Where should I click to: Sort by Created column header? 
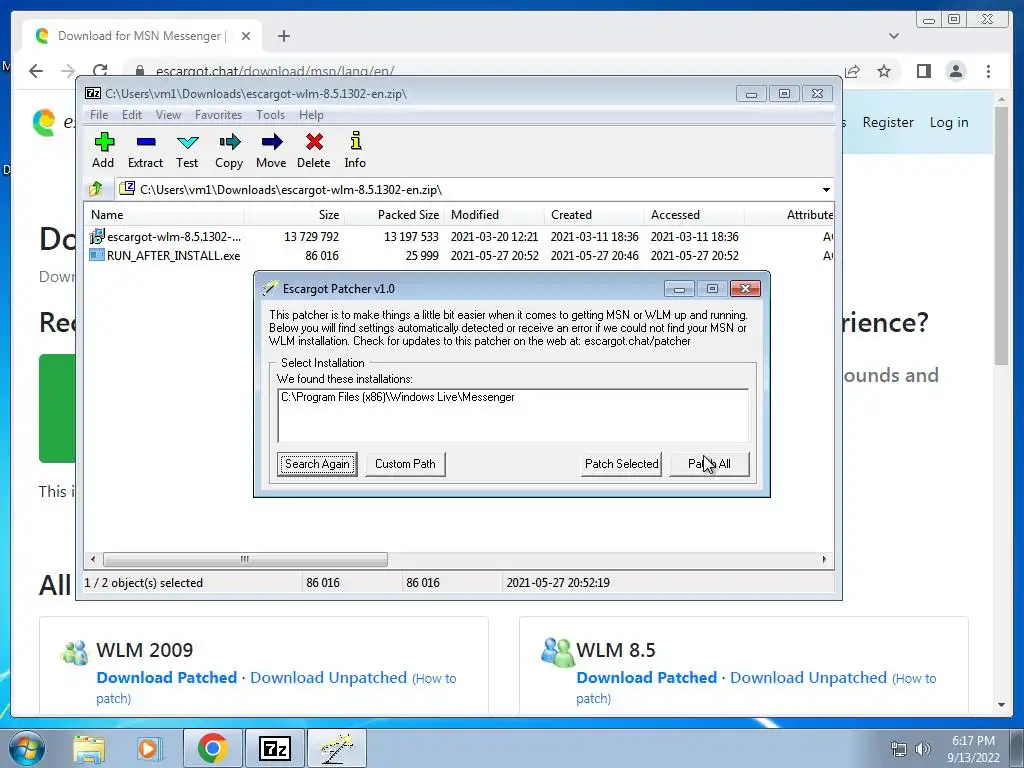[x=594, y=215]
